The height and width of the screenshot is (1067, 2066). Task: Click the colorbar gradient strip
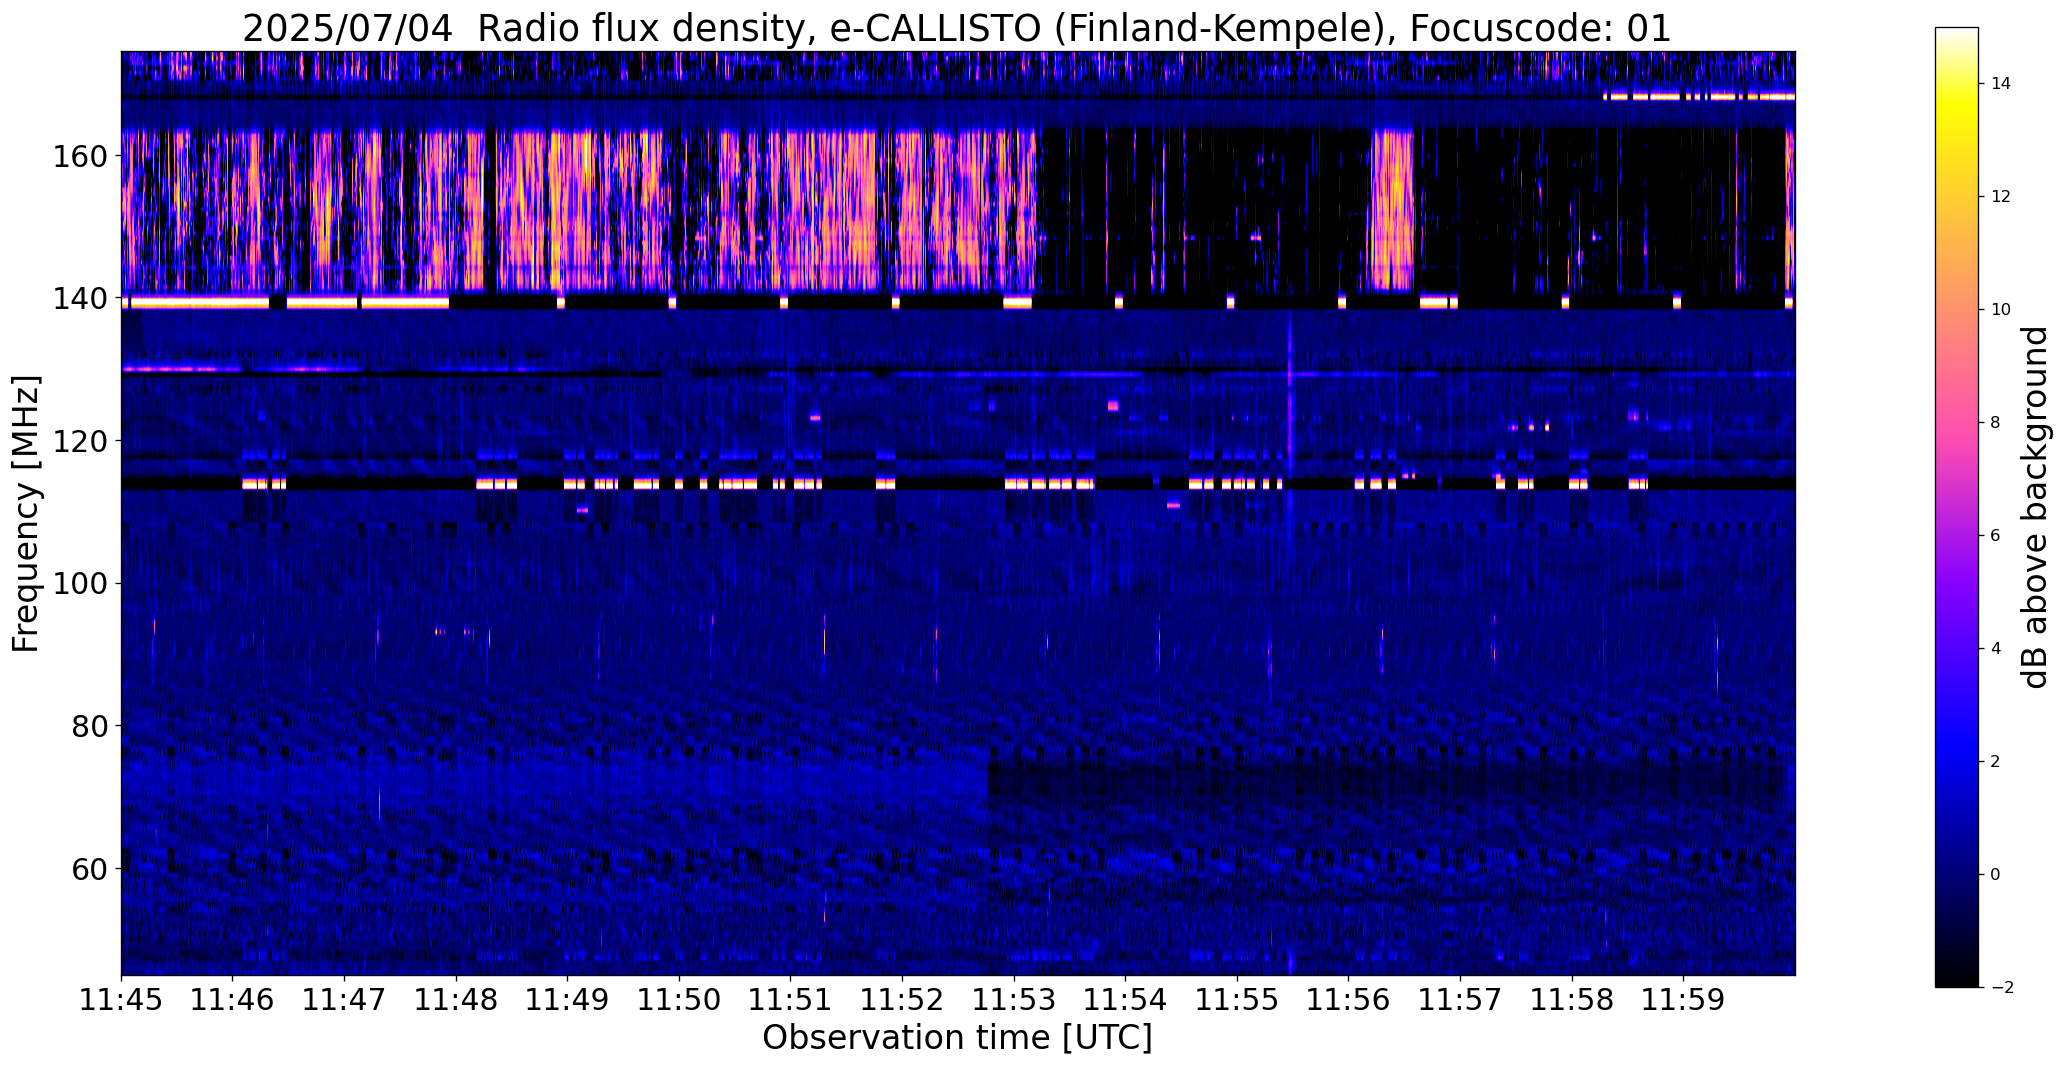tap(1957, 507)
